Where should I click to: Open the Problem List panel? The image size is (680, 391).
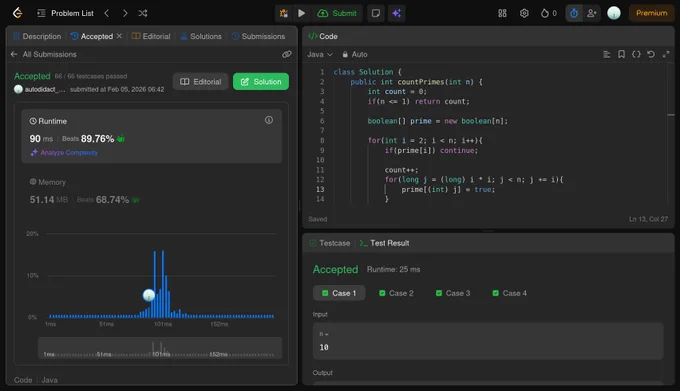65,13
